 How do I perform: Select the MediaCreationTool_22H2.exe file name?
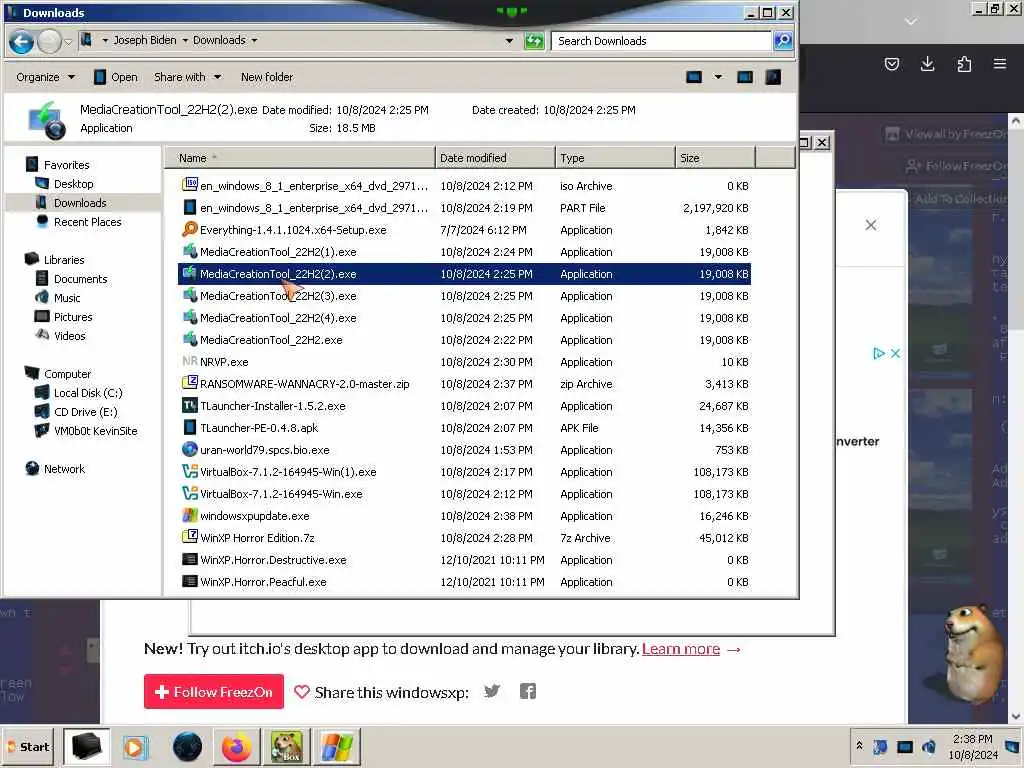coord(271,340)
